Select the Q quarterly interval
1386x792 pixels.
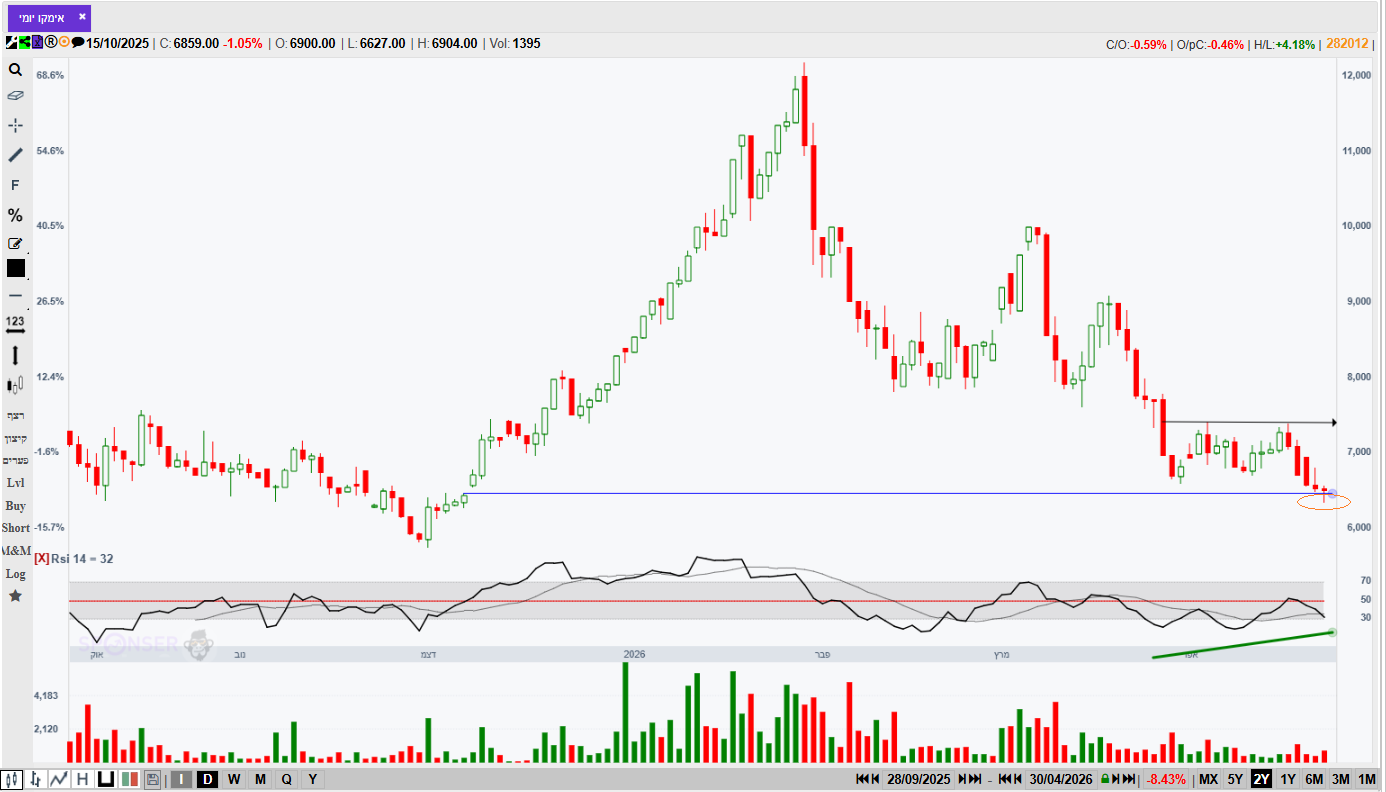pyautogui.click(x=286, y=779)
